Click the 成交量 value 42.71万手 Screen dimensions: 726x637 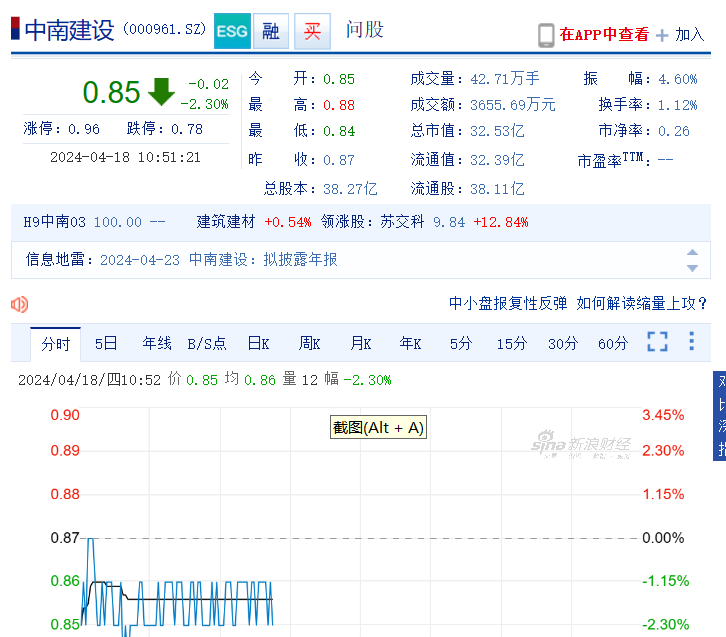click(505, 79)
